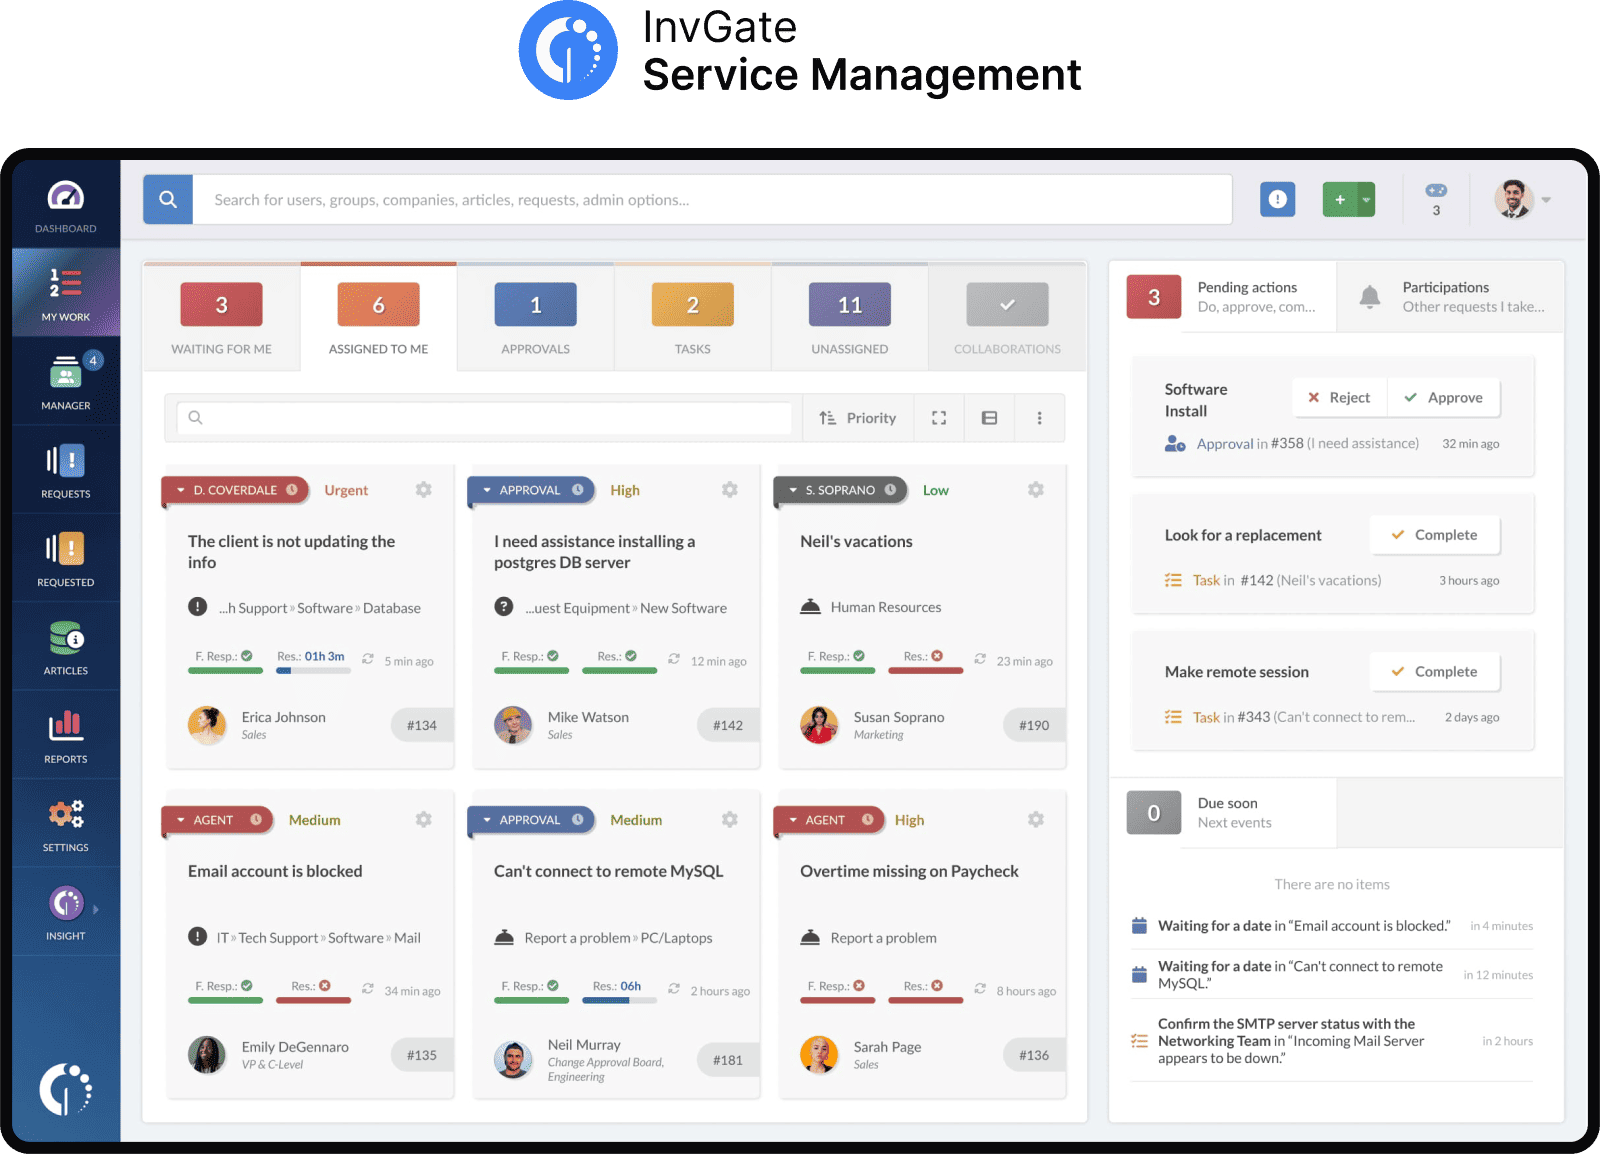Open three-dot more options menu
The width and height of the screenshot is (1600, 1154).
[1039, 418]
